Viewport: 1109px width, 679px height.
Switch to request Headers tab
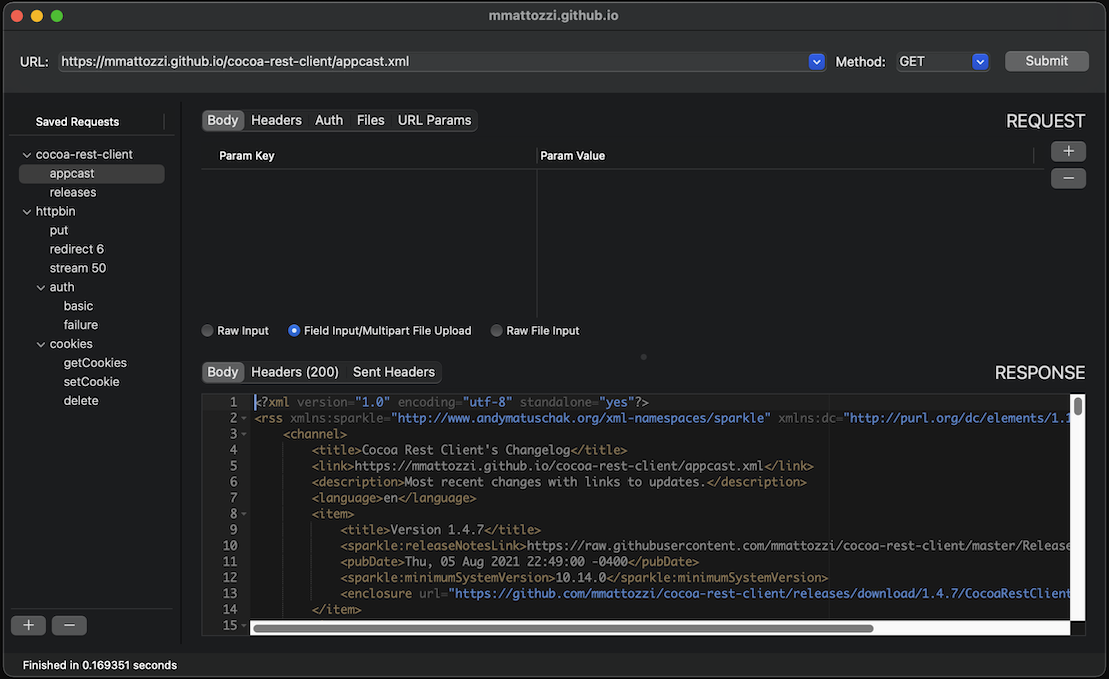pos(276,120)
